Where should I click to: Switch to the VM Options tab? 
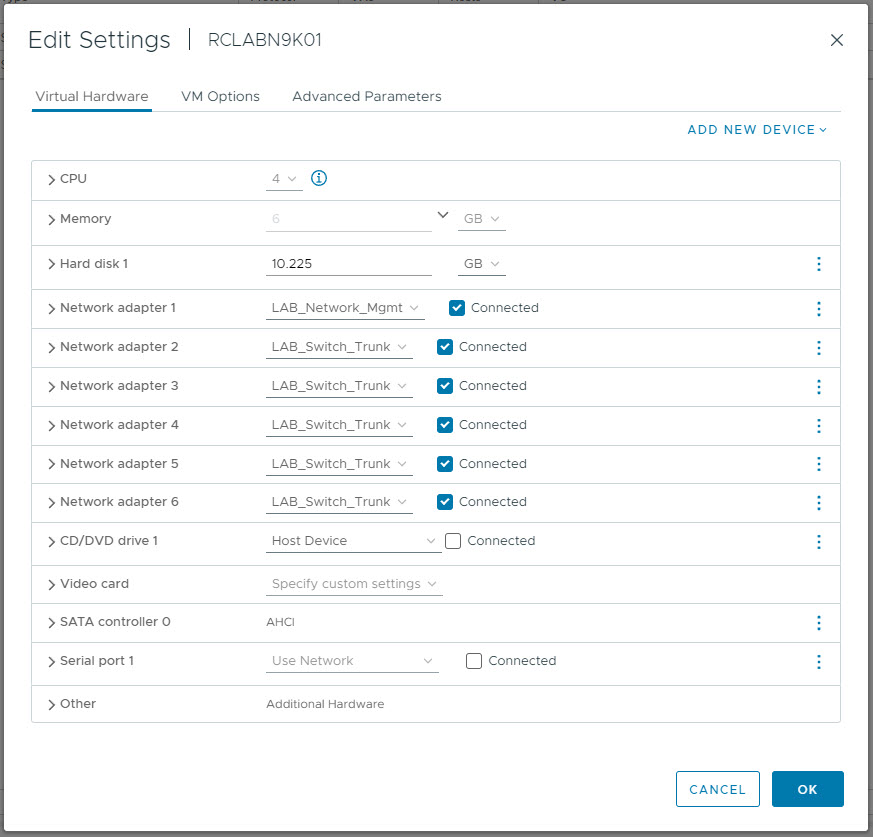[220, 96]
